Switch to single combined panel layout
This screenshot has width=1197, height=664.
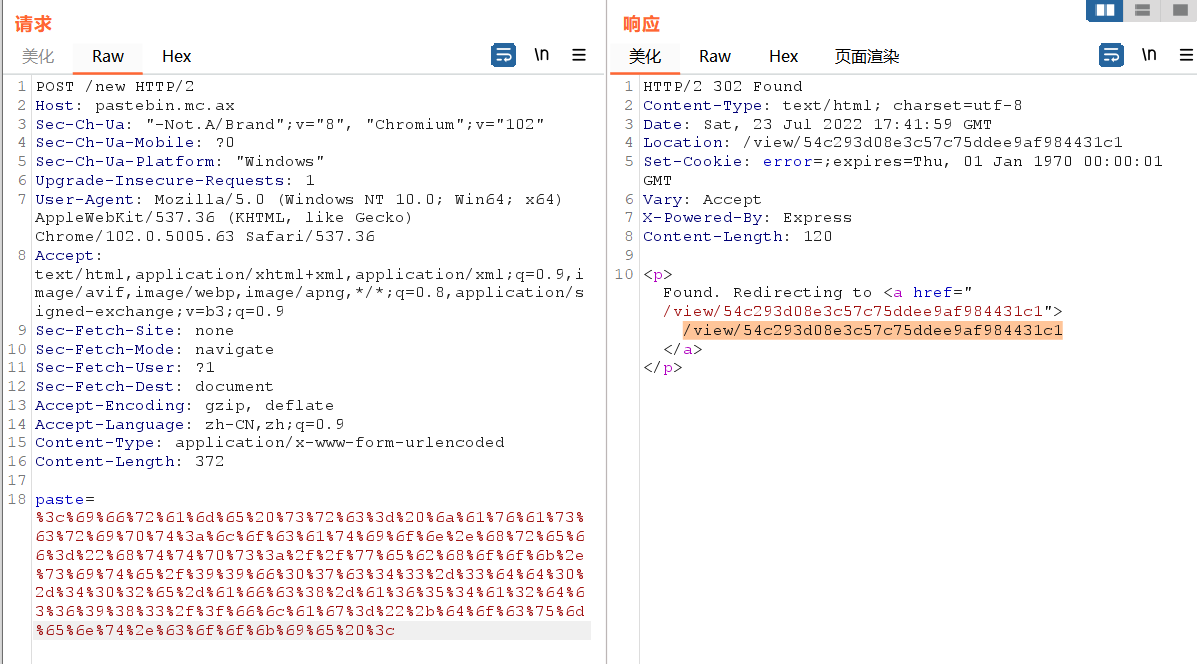(1179, 10)
